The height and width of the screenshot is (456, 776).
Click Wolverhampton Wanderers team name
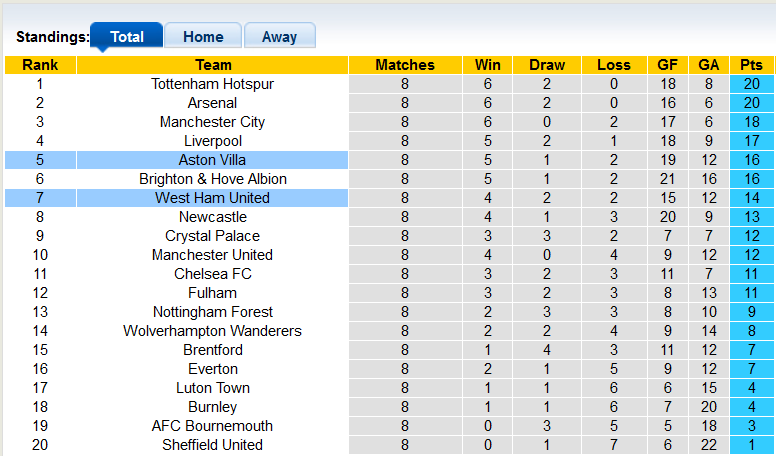click(212, 331)
